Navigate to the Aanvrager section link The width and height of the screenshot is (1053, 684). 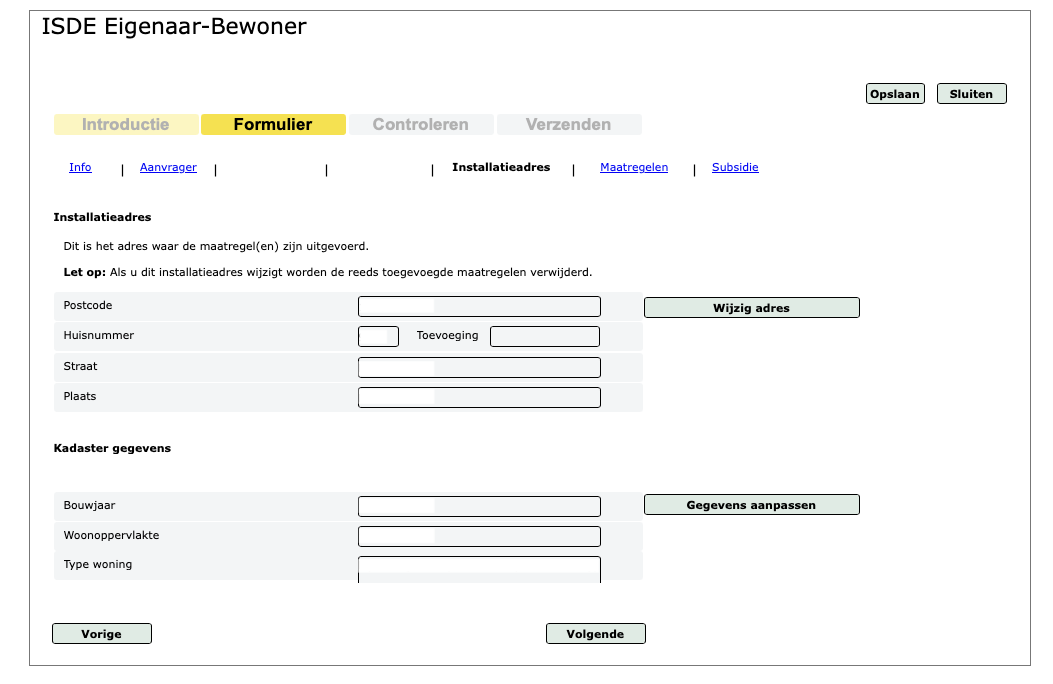click(168, 167)
